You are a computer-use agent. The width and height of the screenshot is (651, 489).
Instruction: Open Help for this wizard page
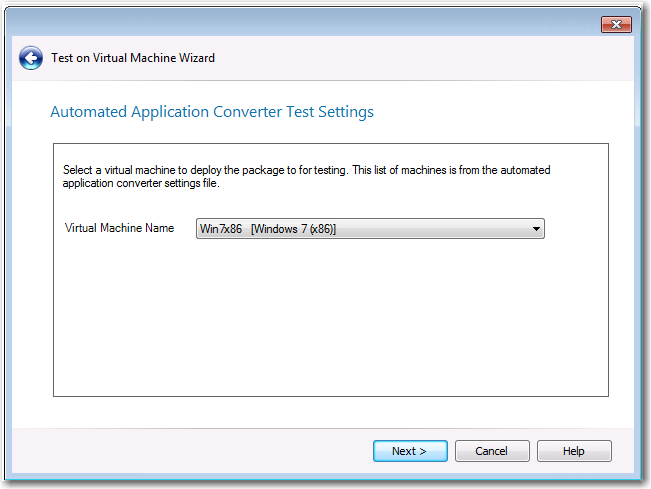point(574,451)
